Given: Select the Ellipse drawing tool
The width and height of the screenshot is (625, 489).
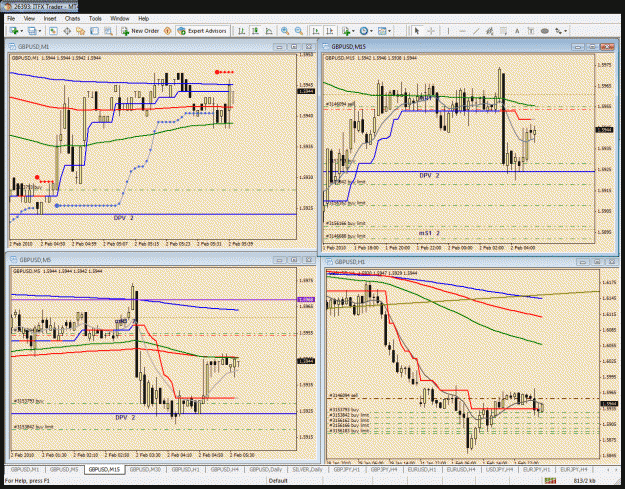Looking at the screenshot, I should 544,31.
